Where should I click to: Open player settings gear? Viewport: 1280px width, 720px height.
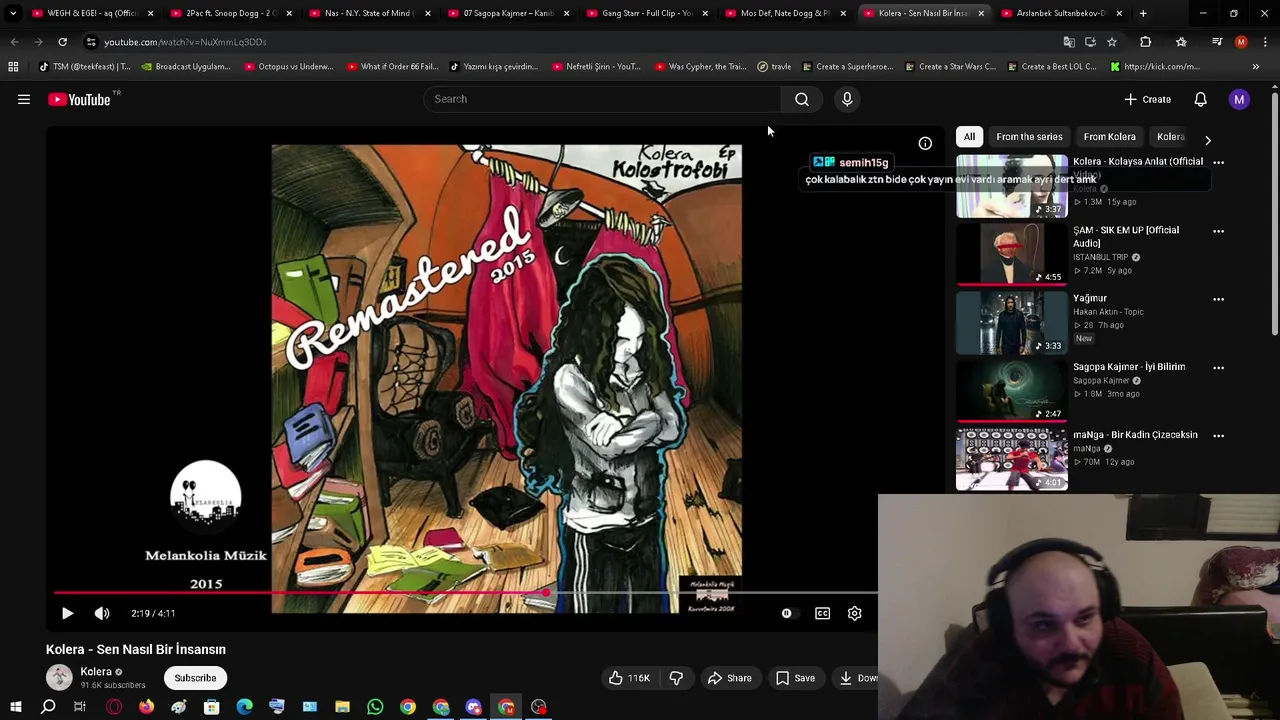coord(854,613)
